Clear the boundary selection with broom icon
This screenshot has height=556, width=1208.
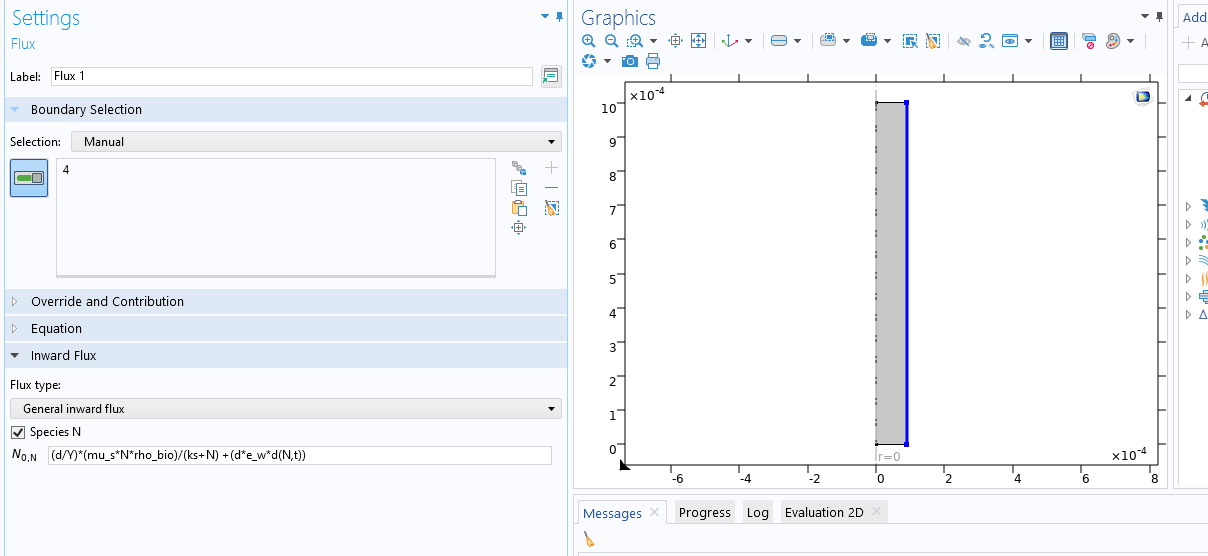(x=551, y=208)
